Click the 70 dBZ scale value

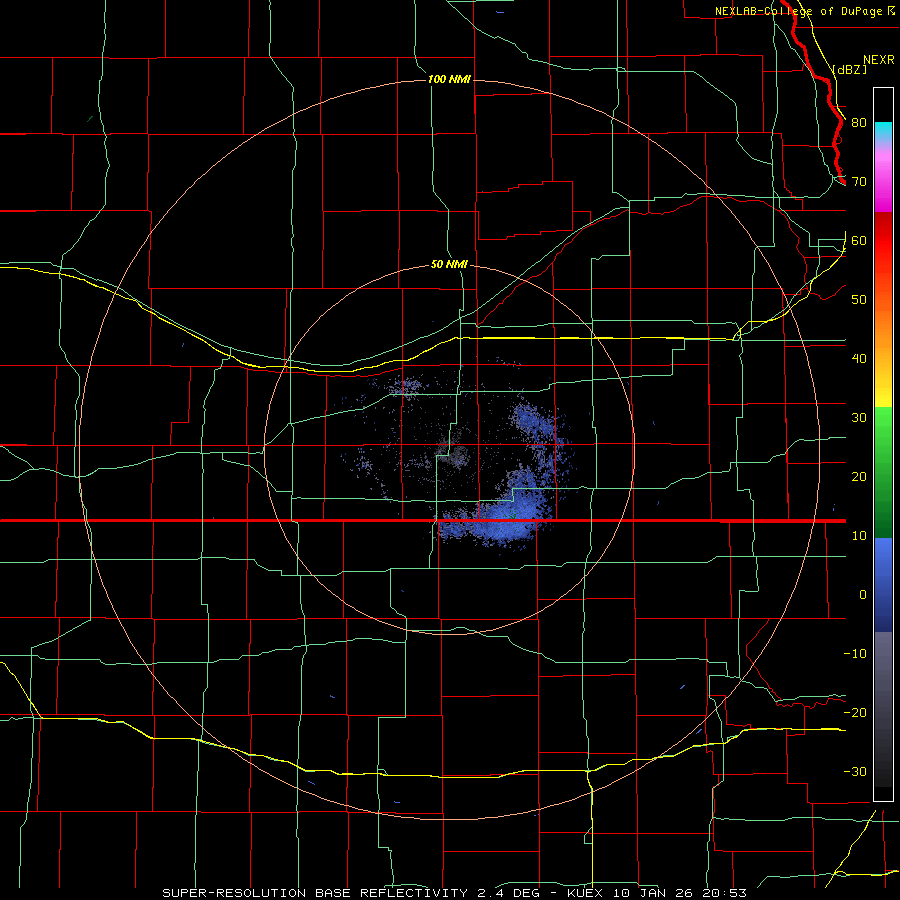[859, 182]
